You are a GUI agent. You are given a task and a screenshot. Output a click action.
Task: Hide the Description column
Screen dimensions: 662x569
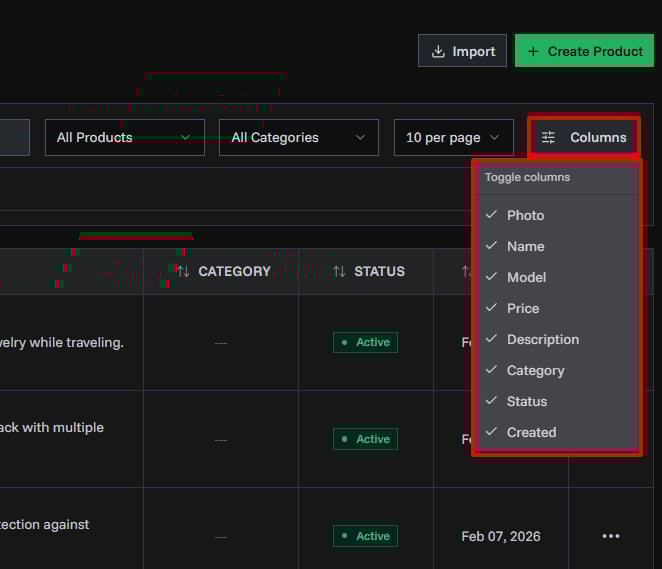tap(557, 339)
